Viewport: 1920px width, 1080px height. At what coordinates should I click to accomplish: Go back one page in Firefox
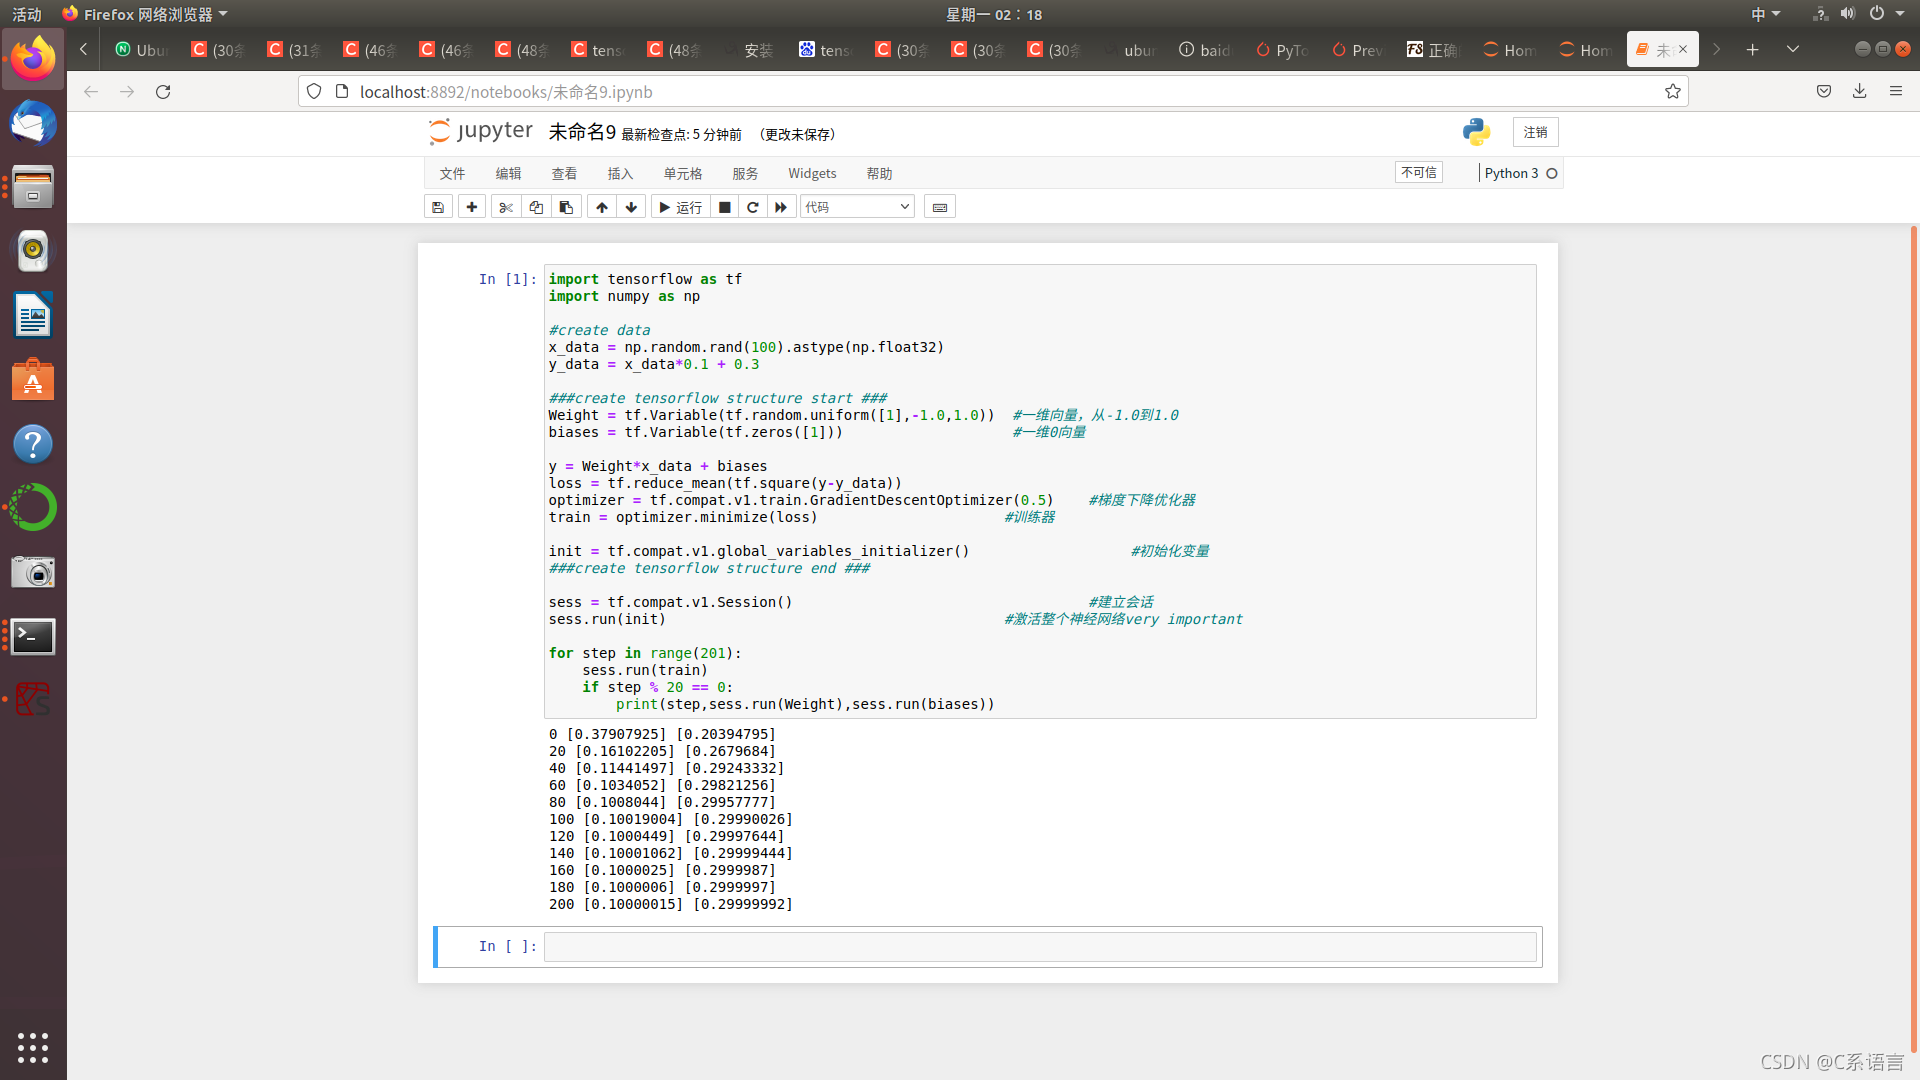[91, 91]
